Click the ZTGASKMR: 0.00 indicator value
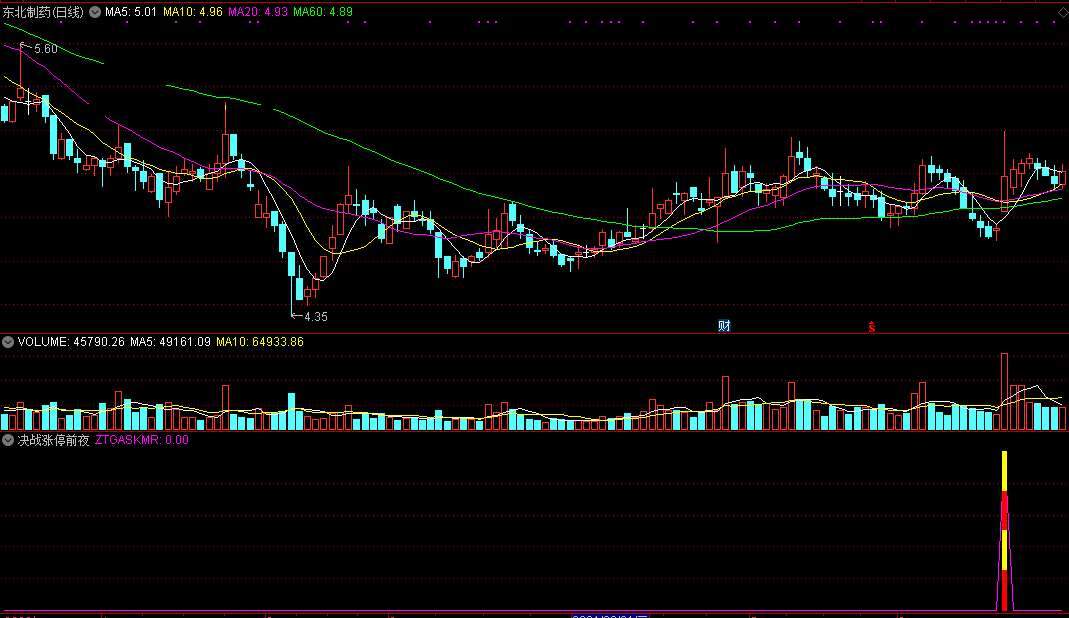This screenshot has height=618, width=1069. [x=142, y=440]
